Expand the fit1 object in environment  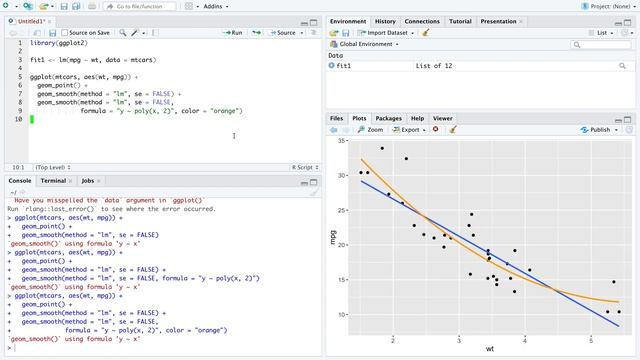331,65
